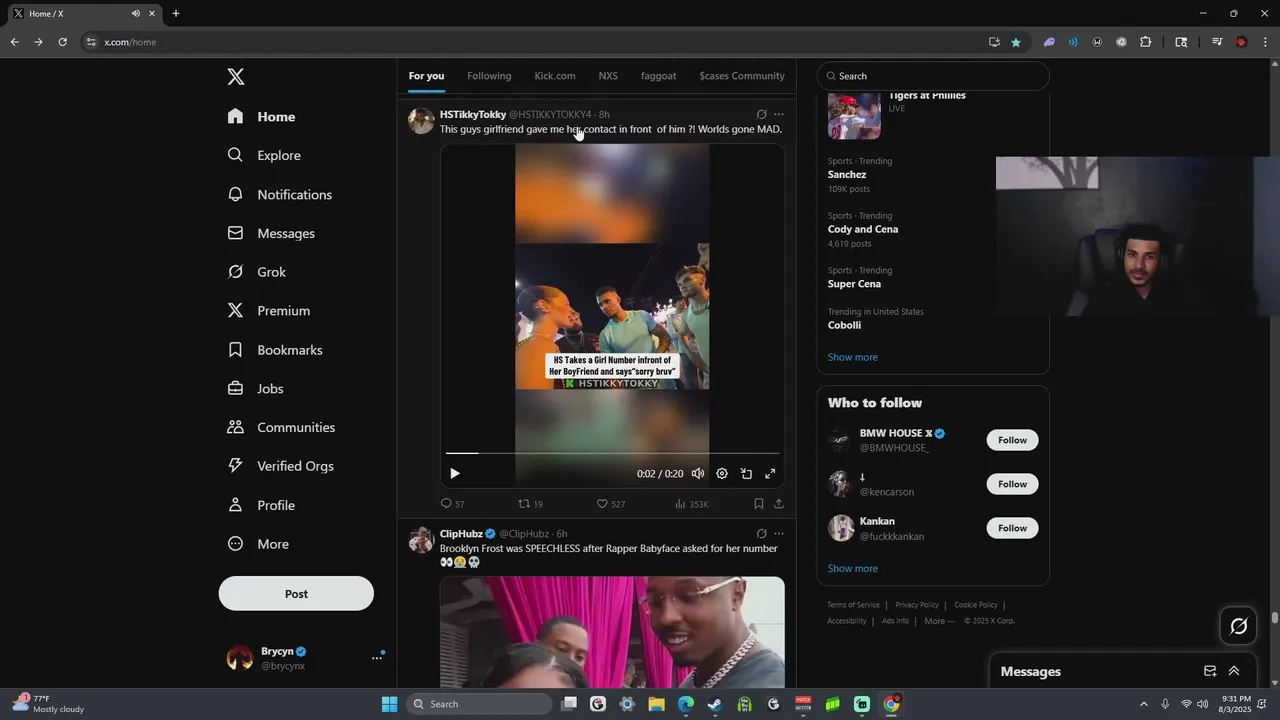Follow the @kencarson account
This screenshot has height=720, width=1280.
point(1012,484)
